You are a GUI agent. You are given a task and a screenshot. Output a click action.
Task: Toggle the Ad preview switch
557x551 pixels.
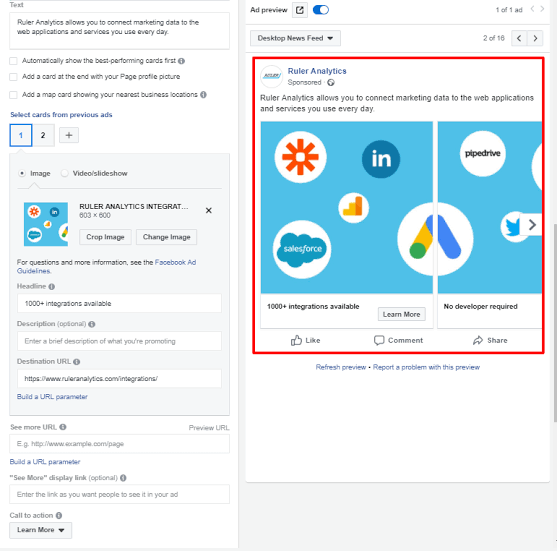tap(320, 10)
